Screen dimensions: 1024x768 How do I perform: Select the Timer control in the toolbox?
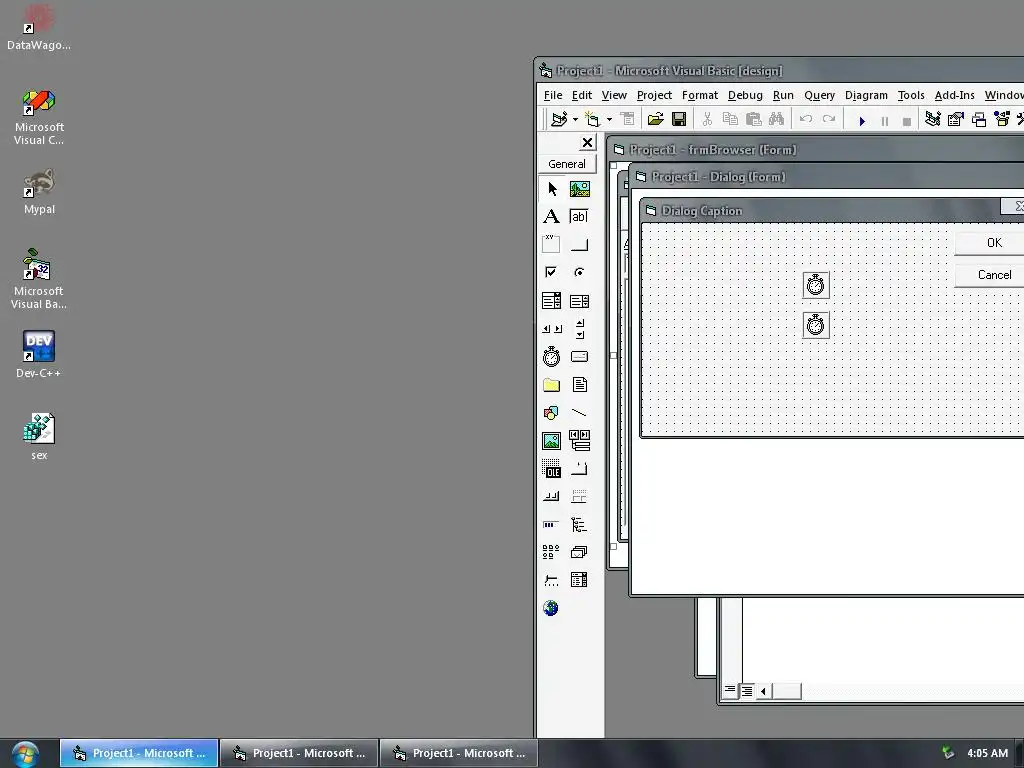click(x=552, y=357)
